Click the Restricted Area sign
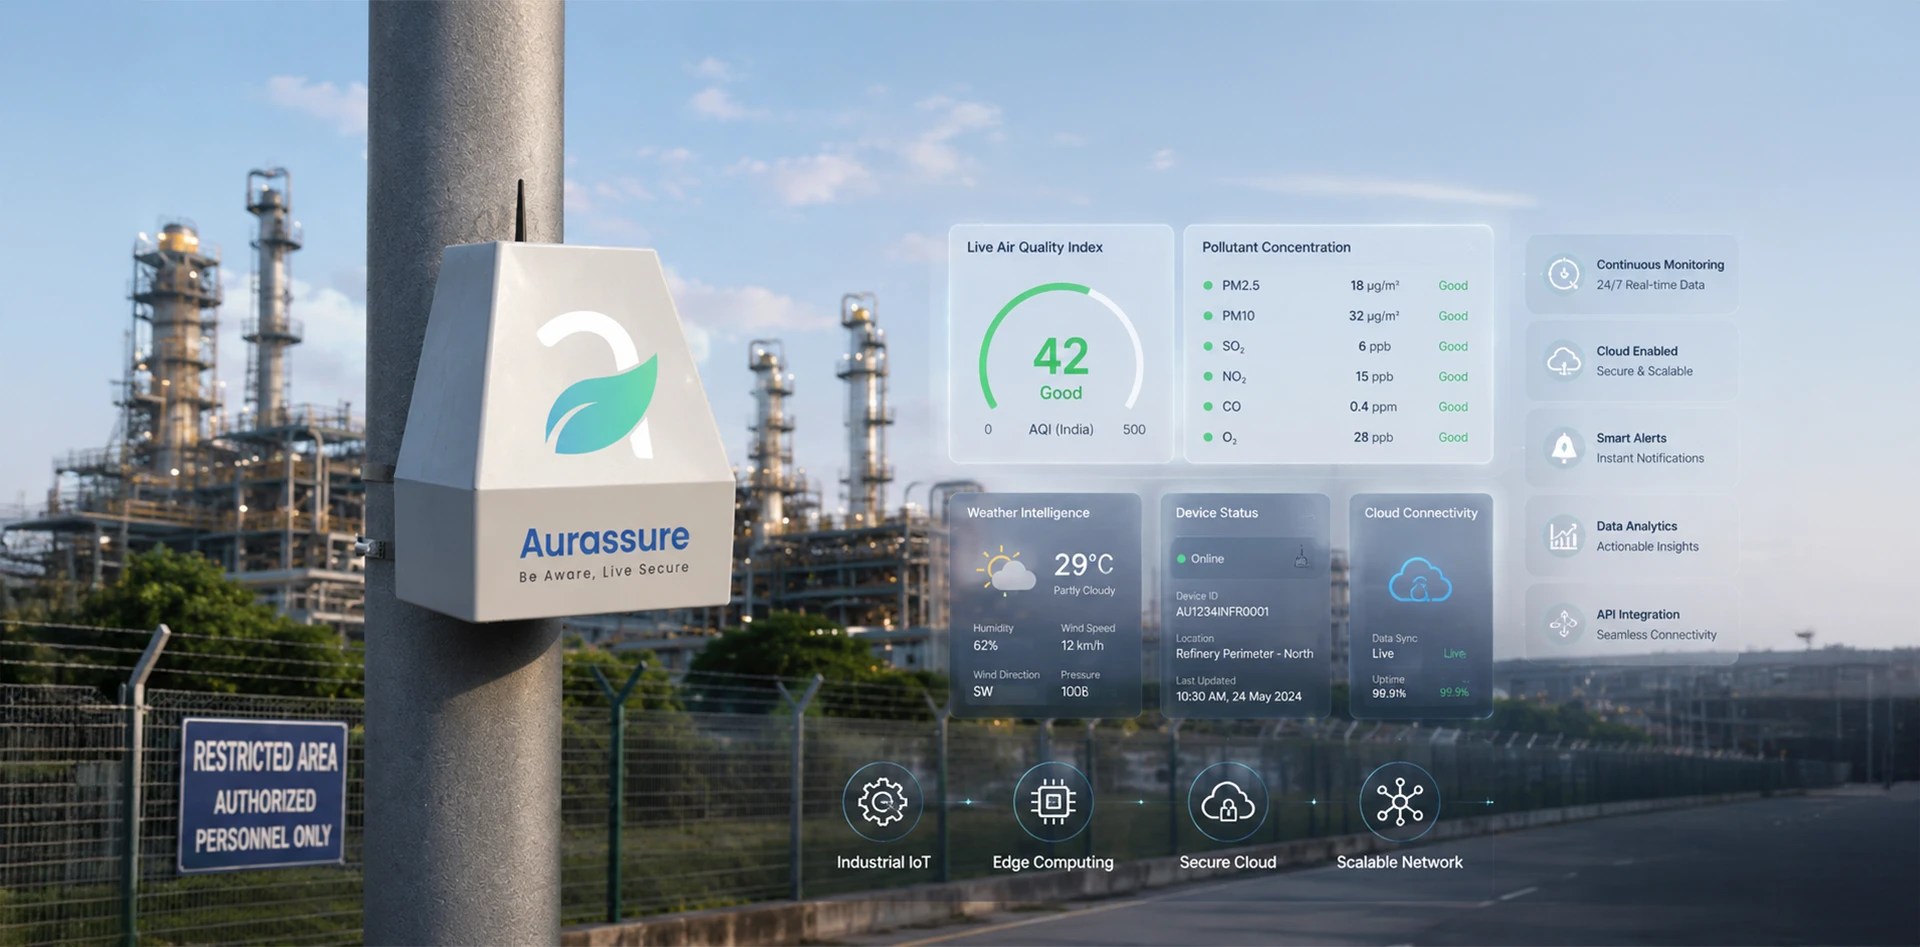 pyautogui.click(x=263, y=796)
